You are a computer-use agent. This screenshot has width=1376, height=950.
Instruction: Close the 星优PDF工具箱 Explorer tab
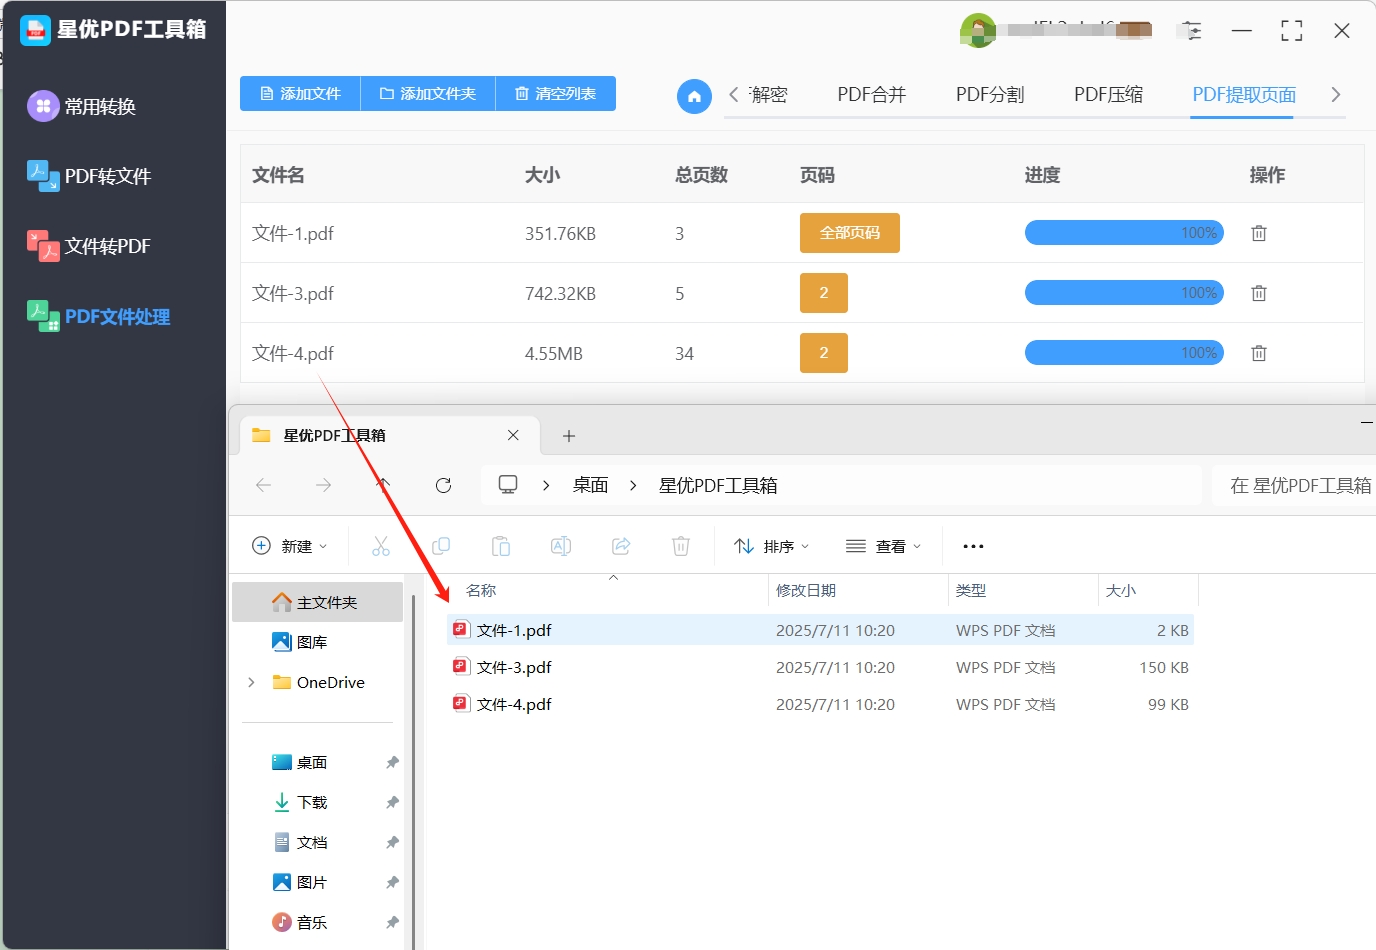click(x=513, y=435)
